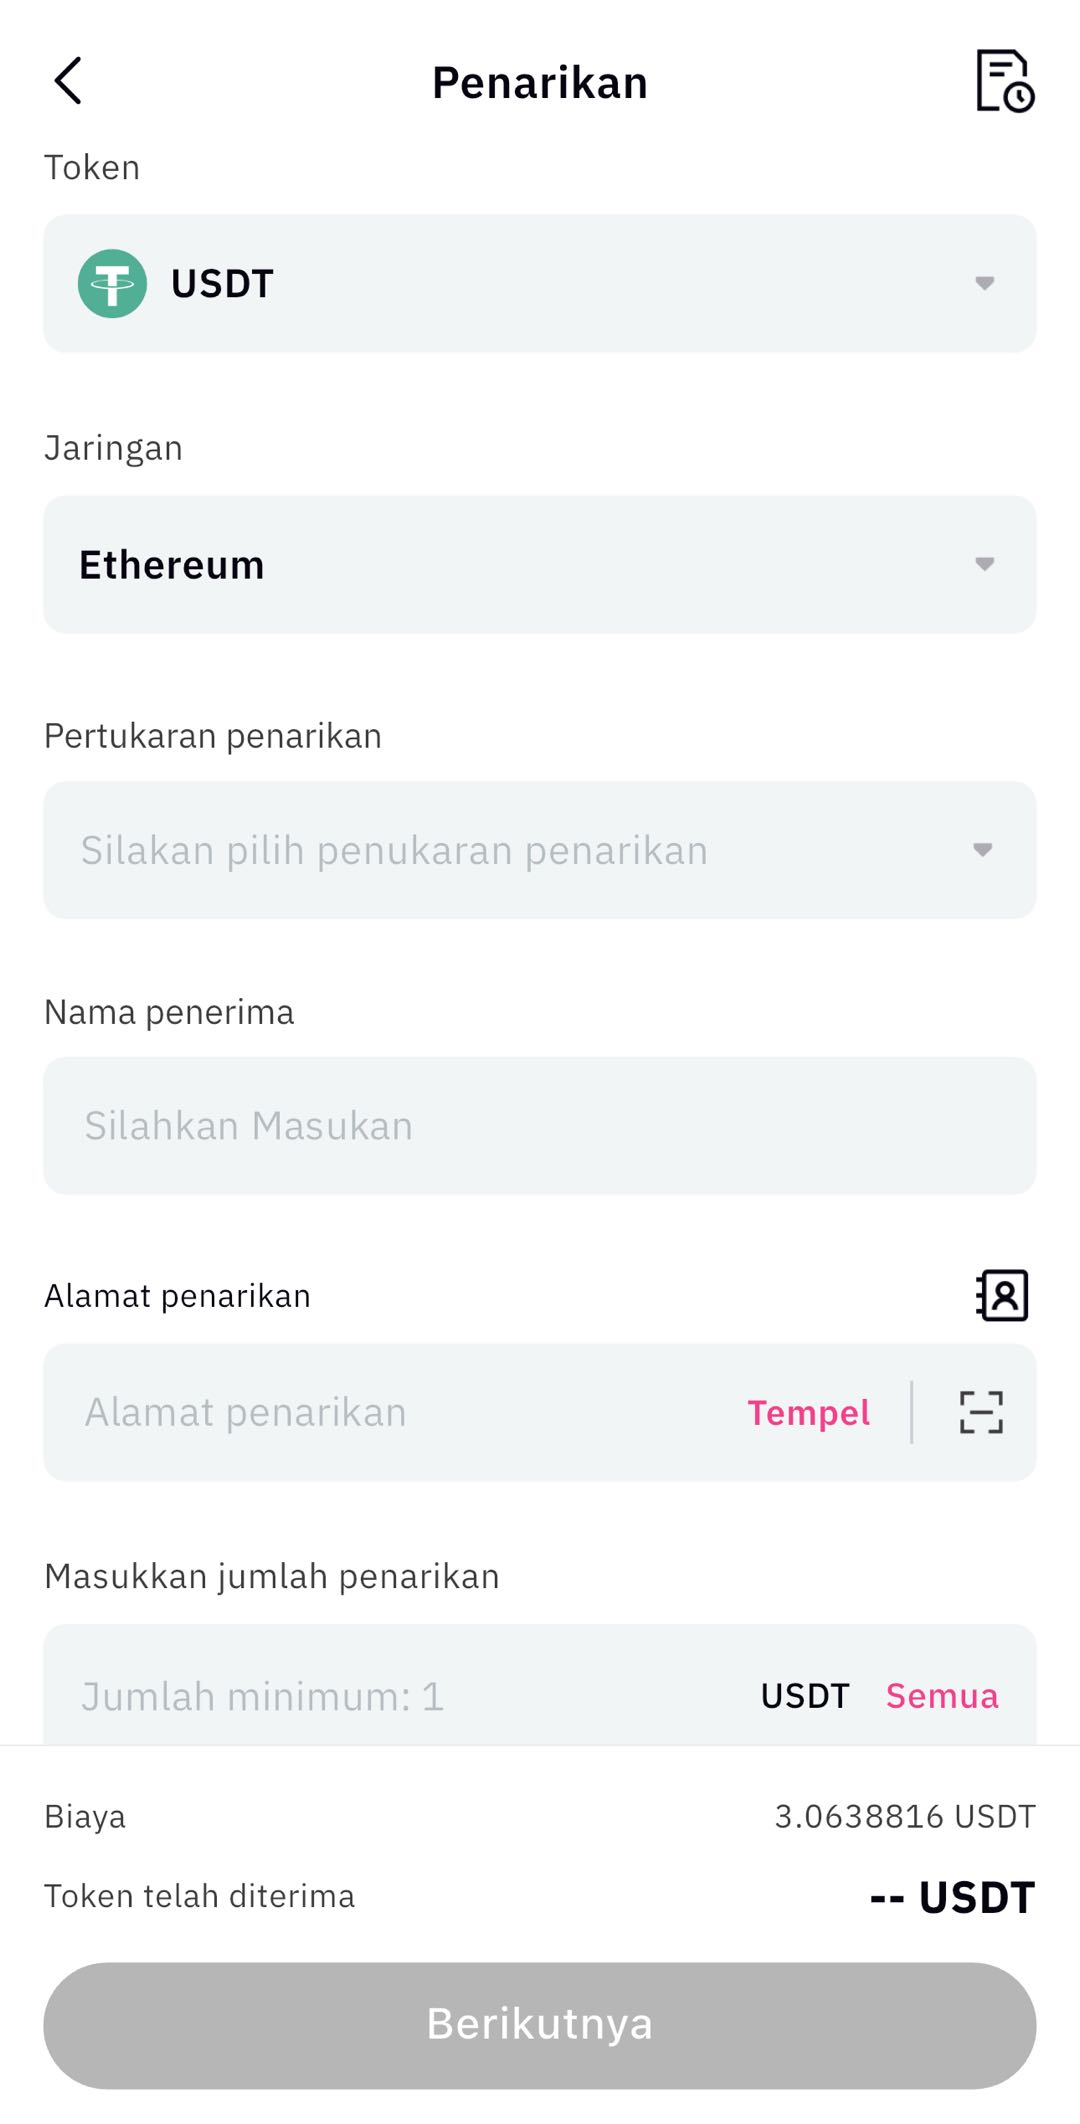Open the address book icon
Image resolution: width=1080 pixels, height=2124 pixels.
(1002, 1296)
